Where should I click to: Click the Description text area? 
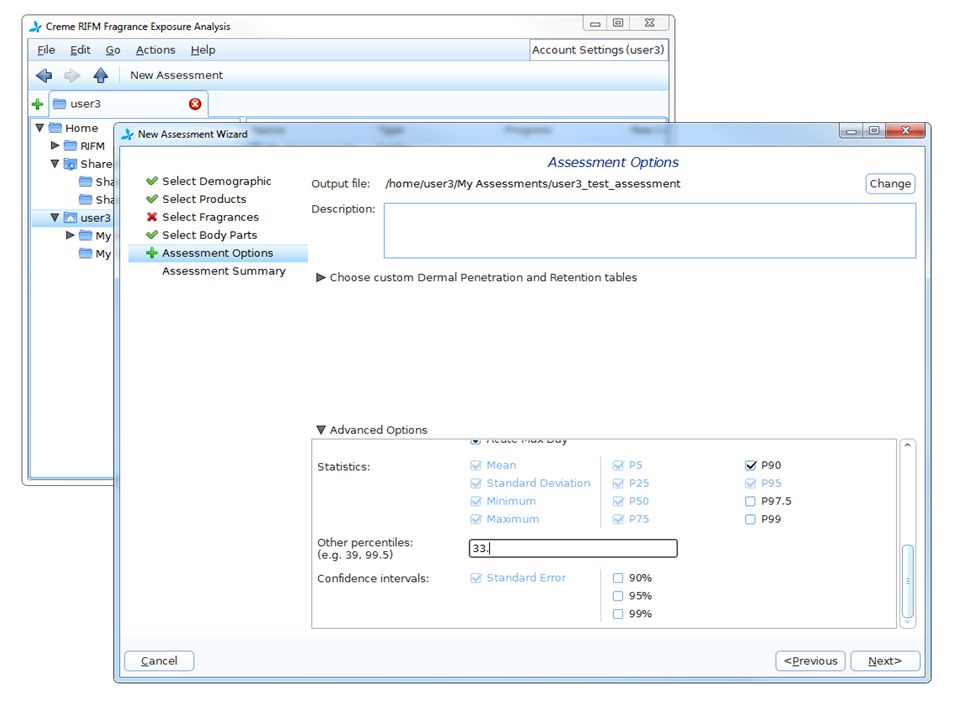coord(650,231)
